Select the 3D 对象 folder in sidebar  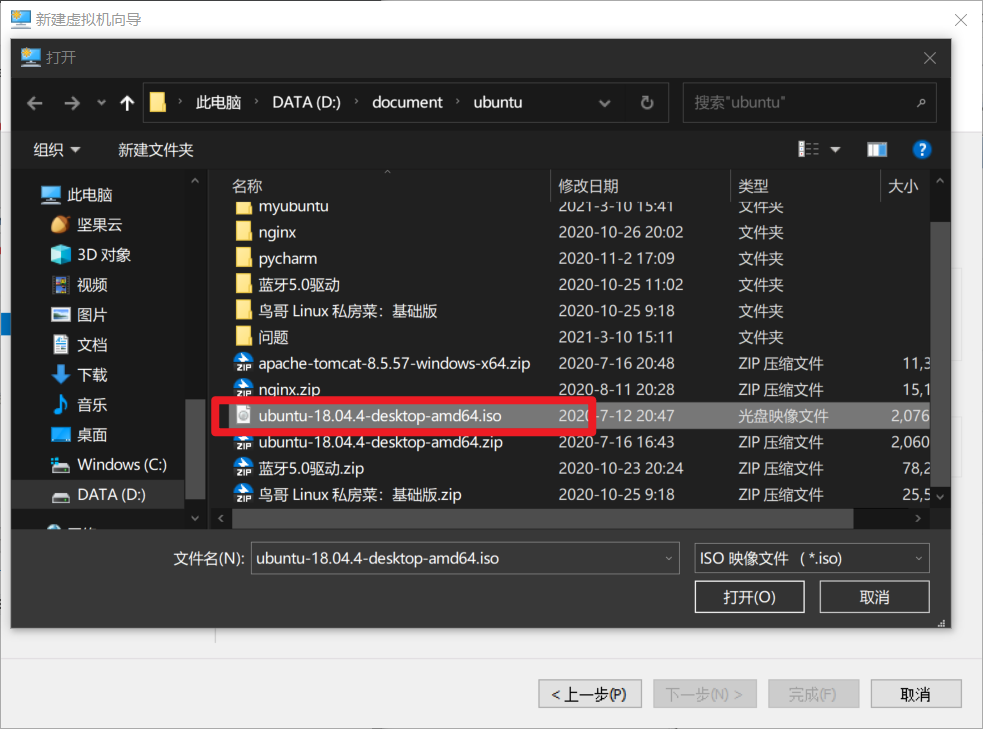(x=104, y=255)
